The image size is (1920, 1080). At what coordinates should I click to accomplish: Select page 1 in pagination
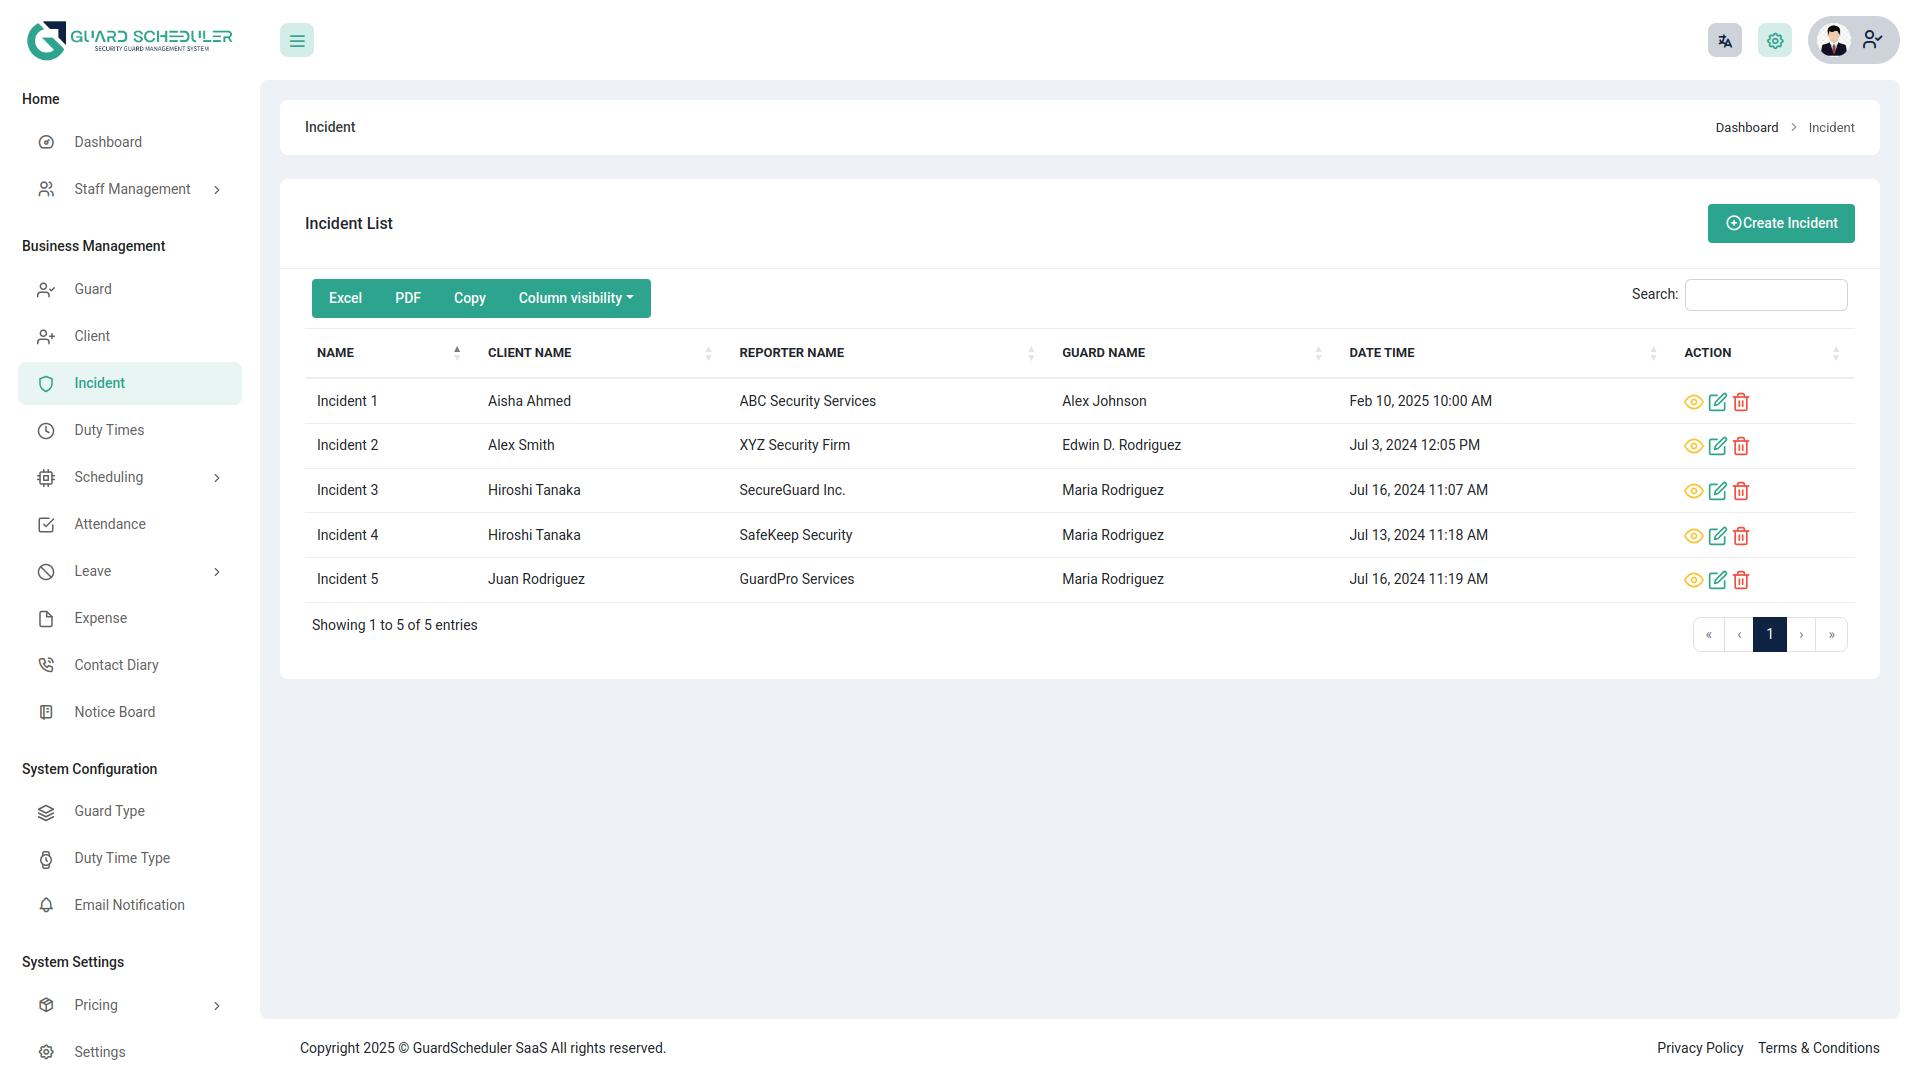coord(1770,634)
